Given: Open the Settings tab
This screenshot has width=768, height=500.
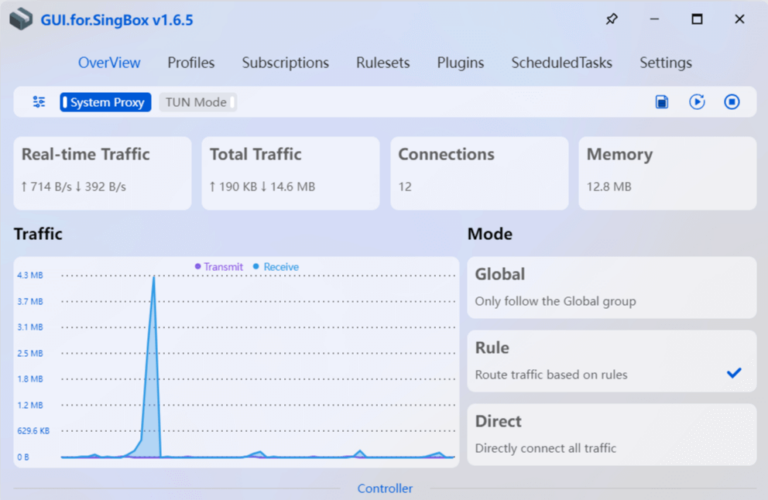Looking at the screenshot, I should (x=665, y=62).
